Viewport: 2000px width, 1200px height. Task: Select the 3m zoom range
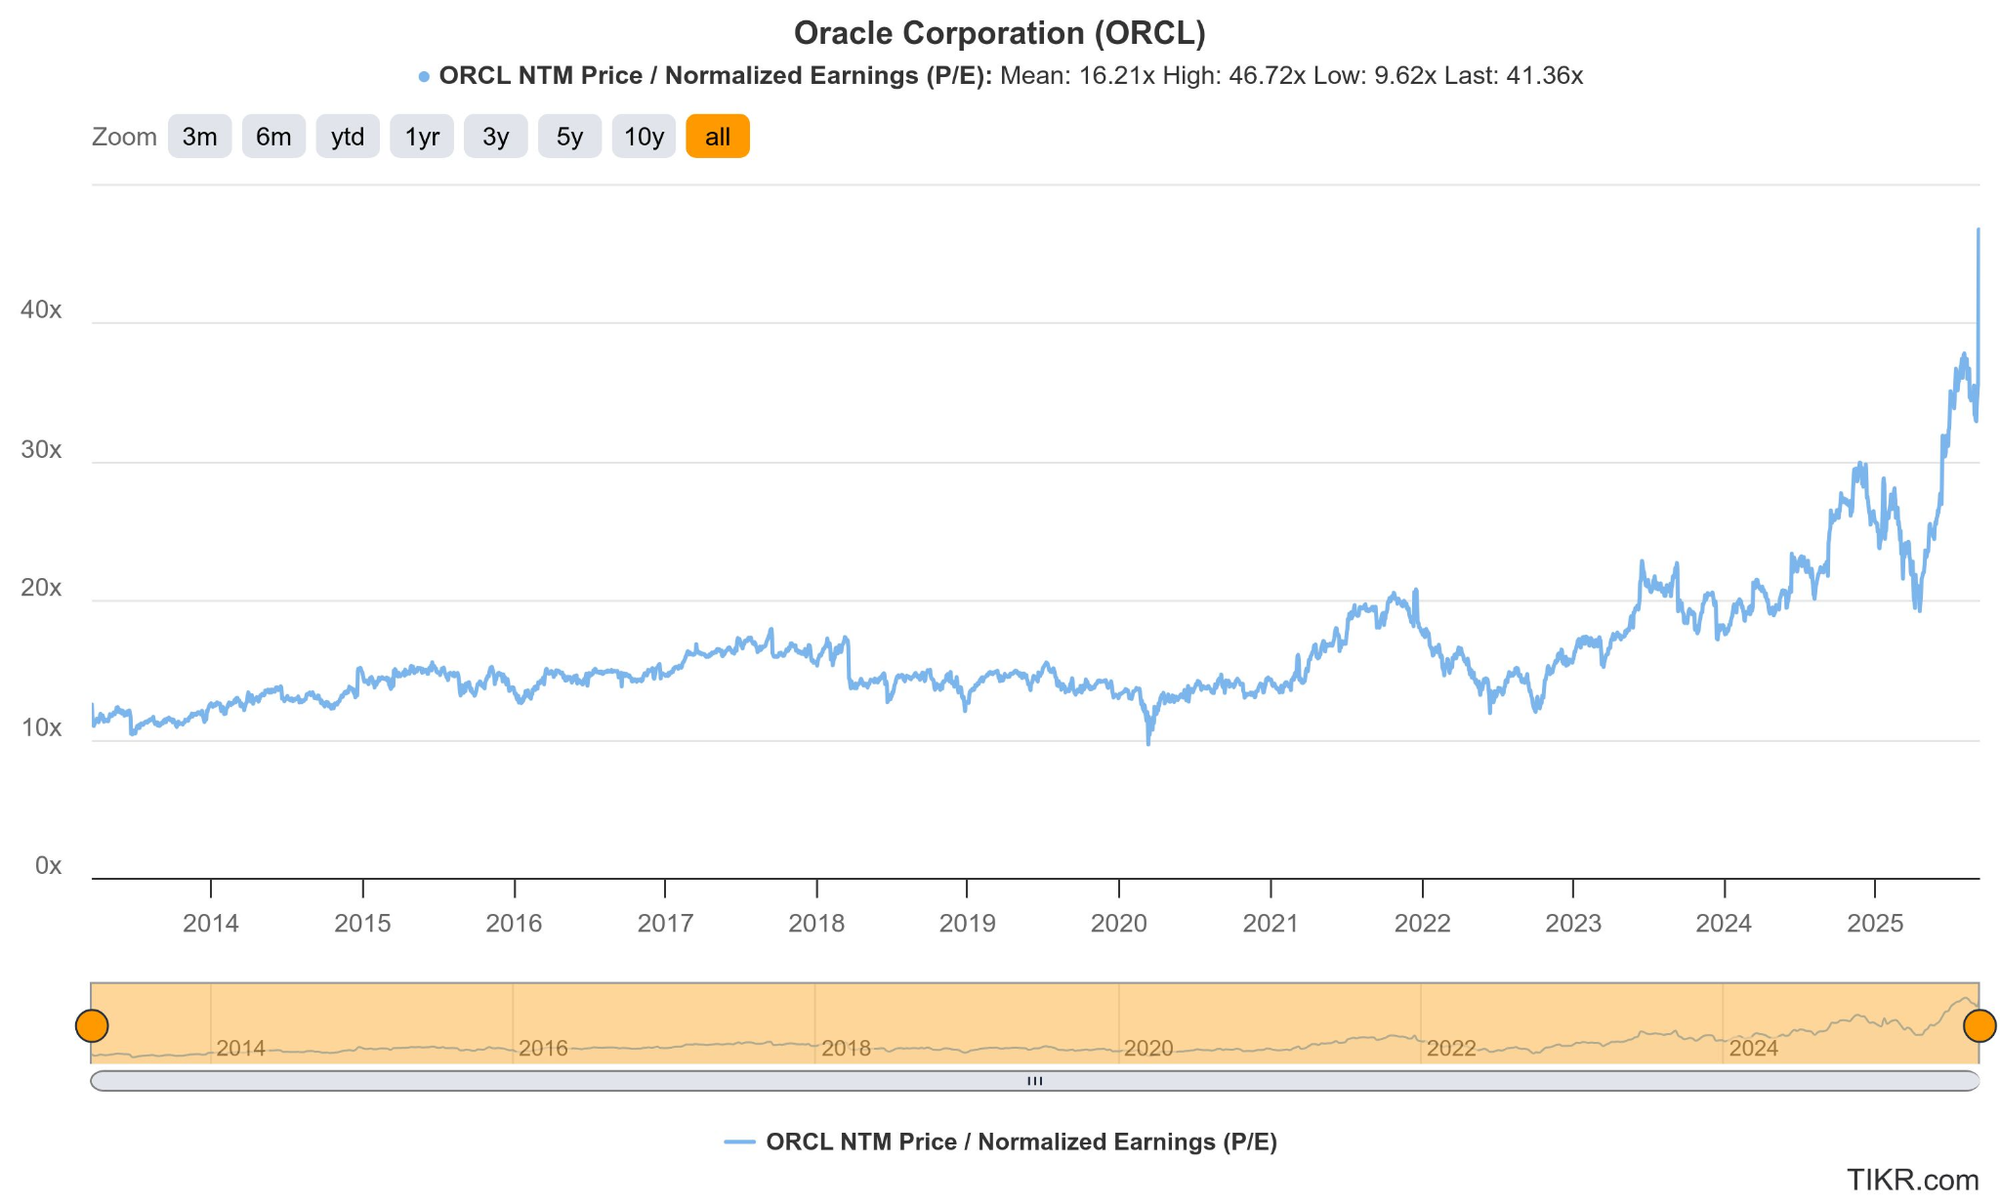199,137
